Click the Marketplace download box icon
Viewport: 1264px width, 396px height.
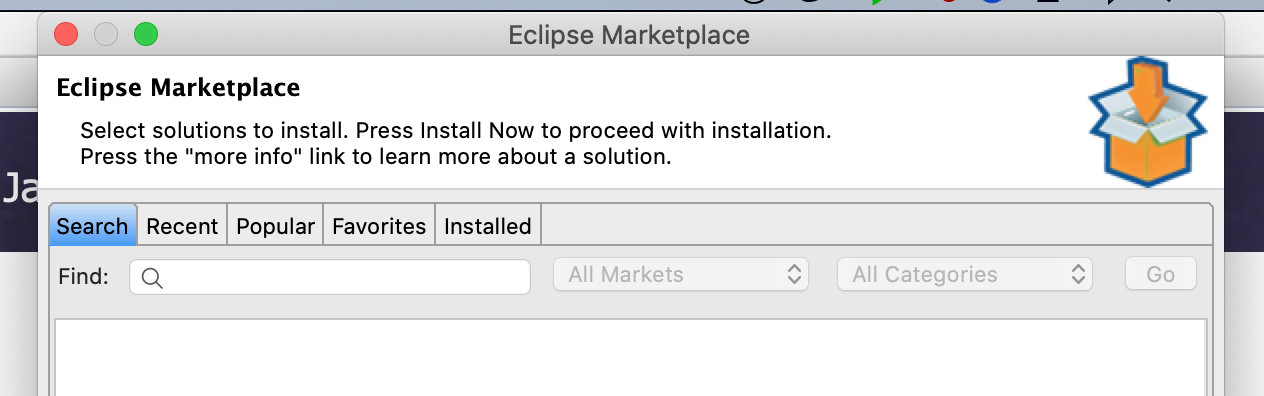tap(1148, 121)
